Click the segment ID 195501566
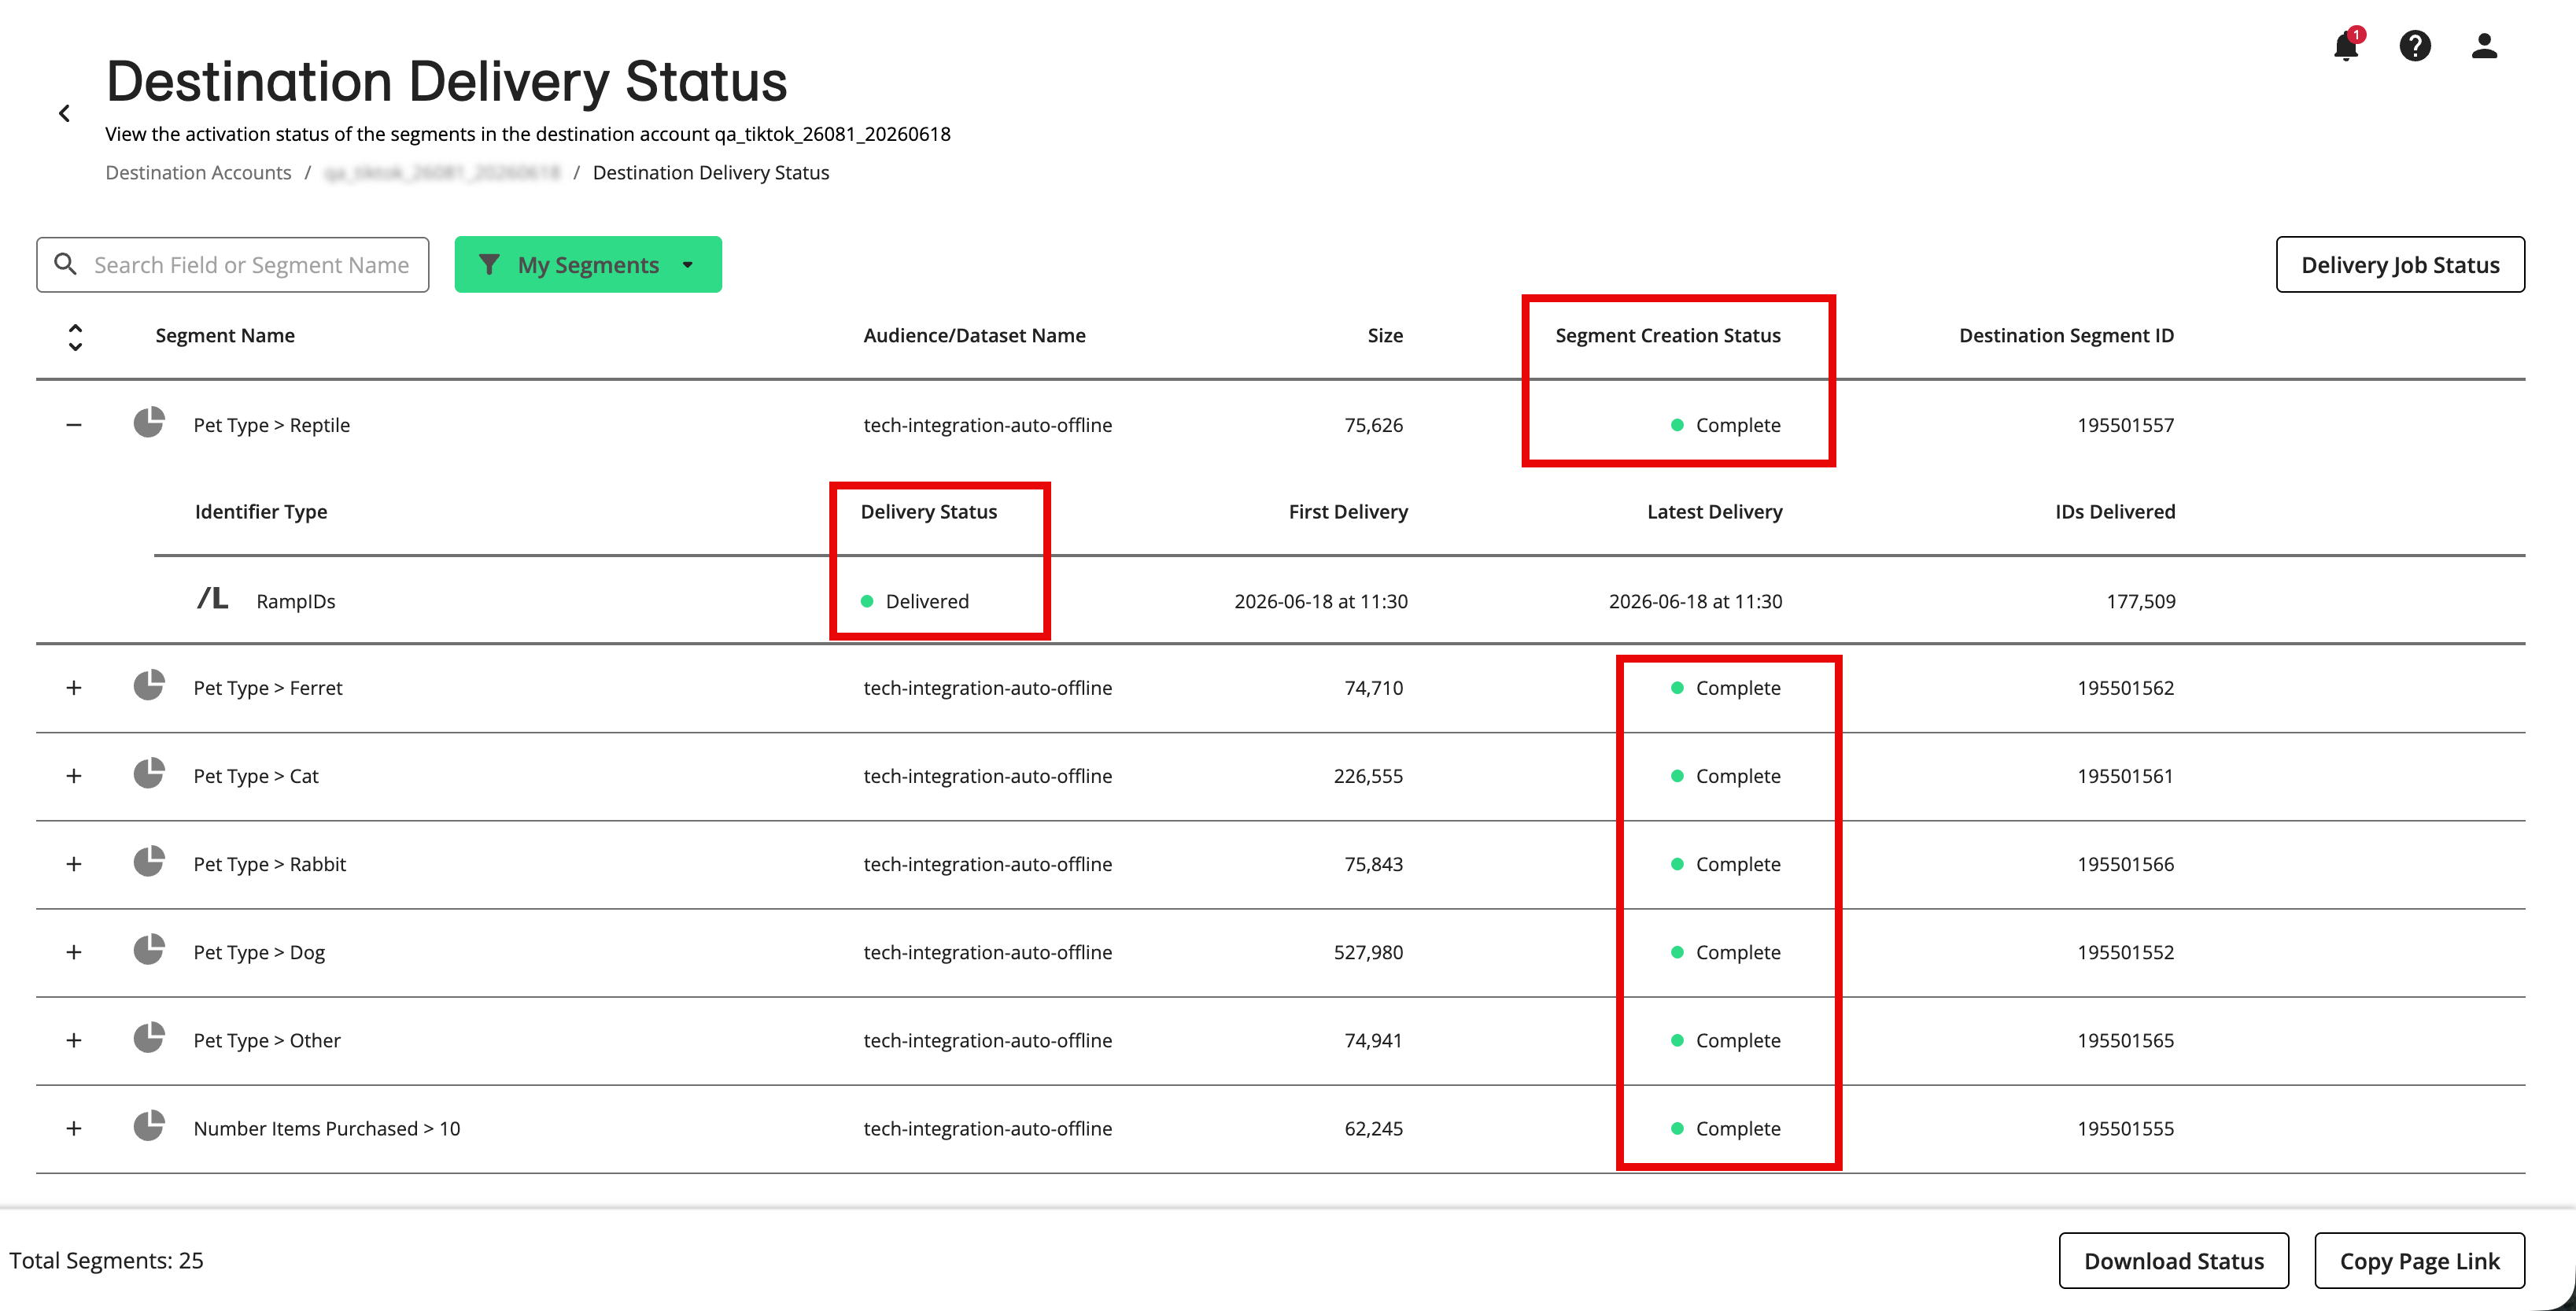The height and width of the screenshot is (1311, 2576). [x=2126, y=864]
